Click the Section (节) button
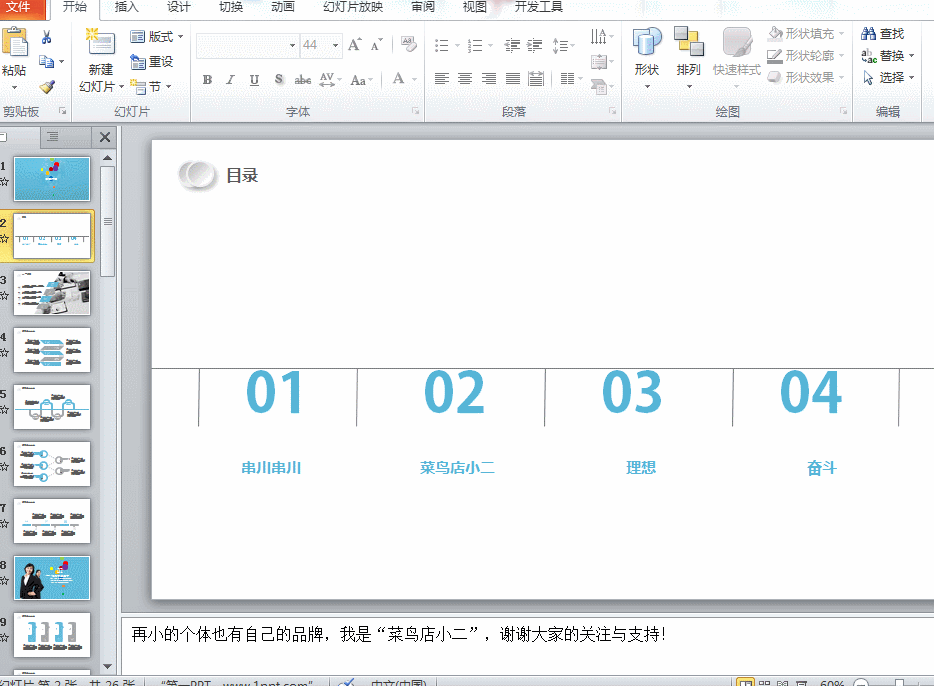Viewport: 934px width, 686px height. point(152,86)
